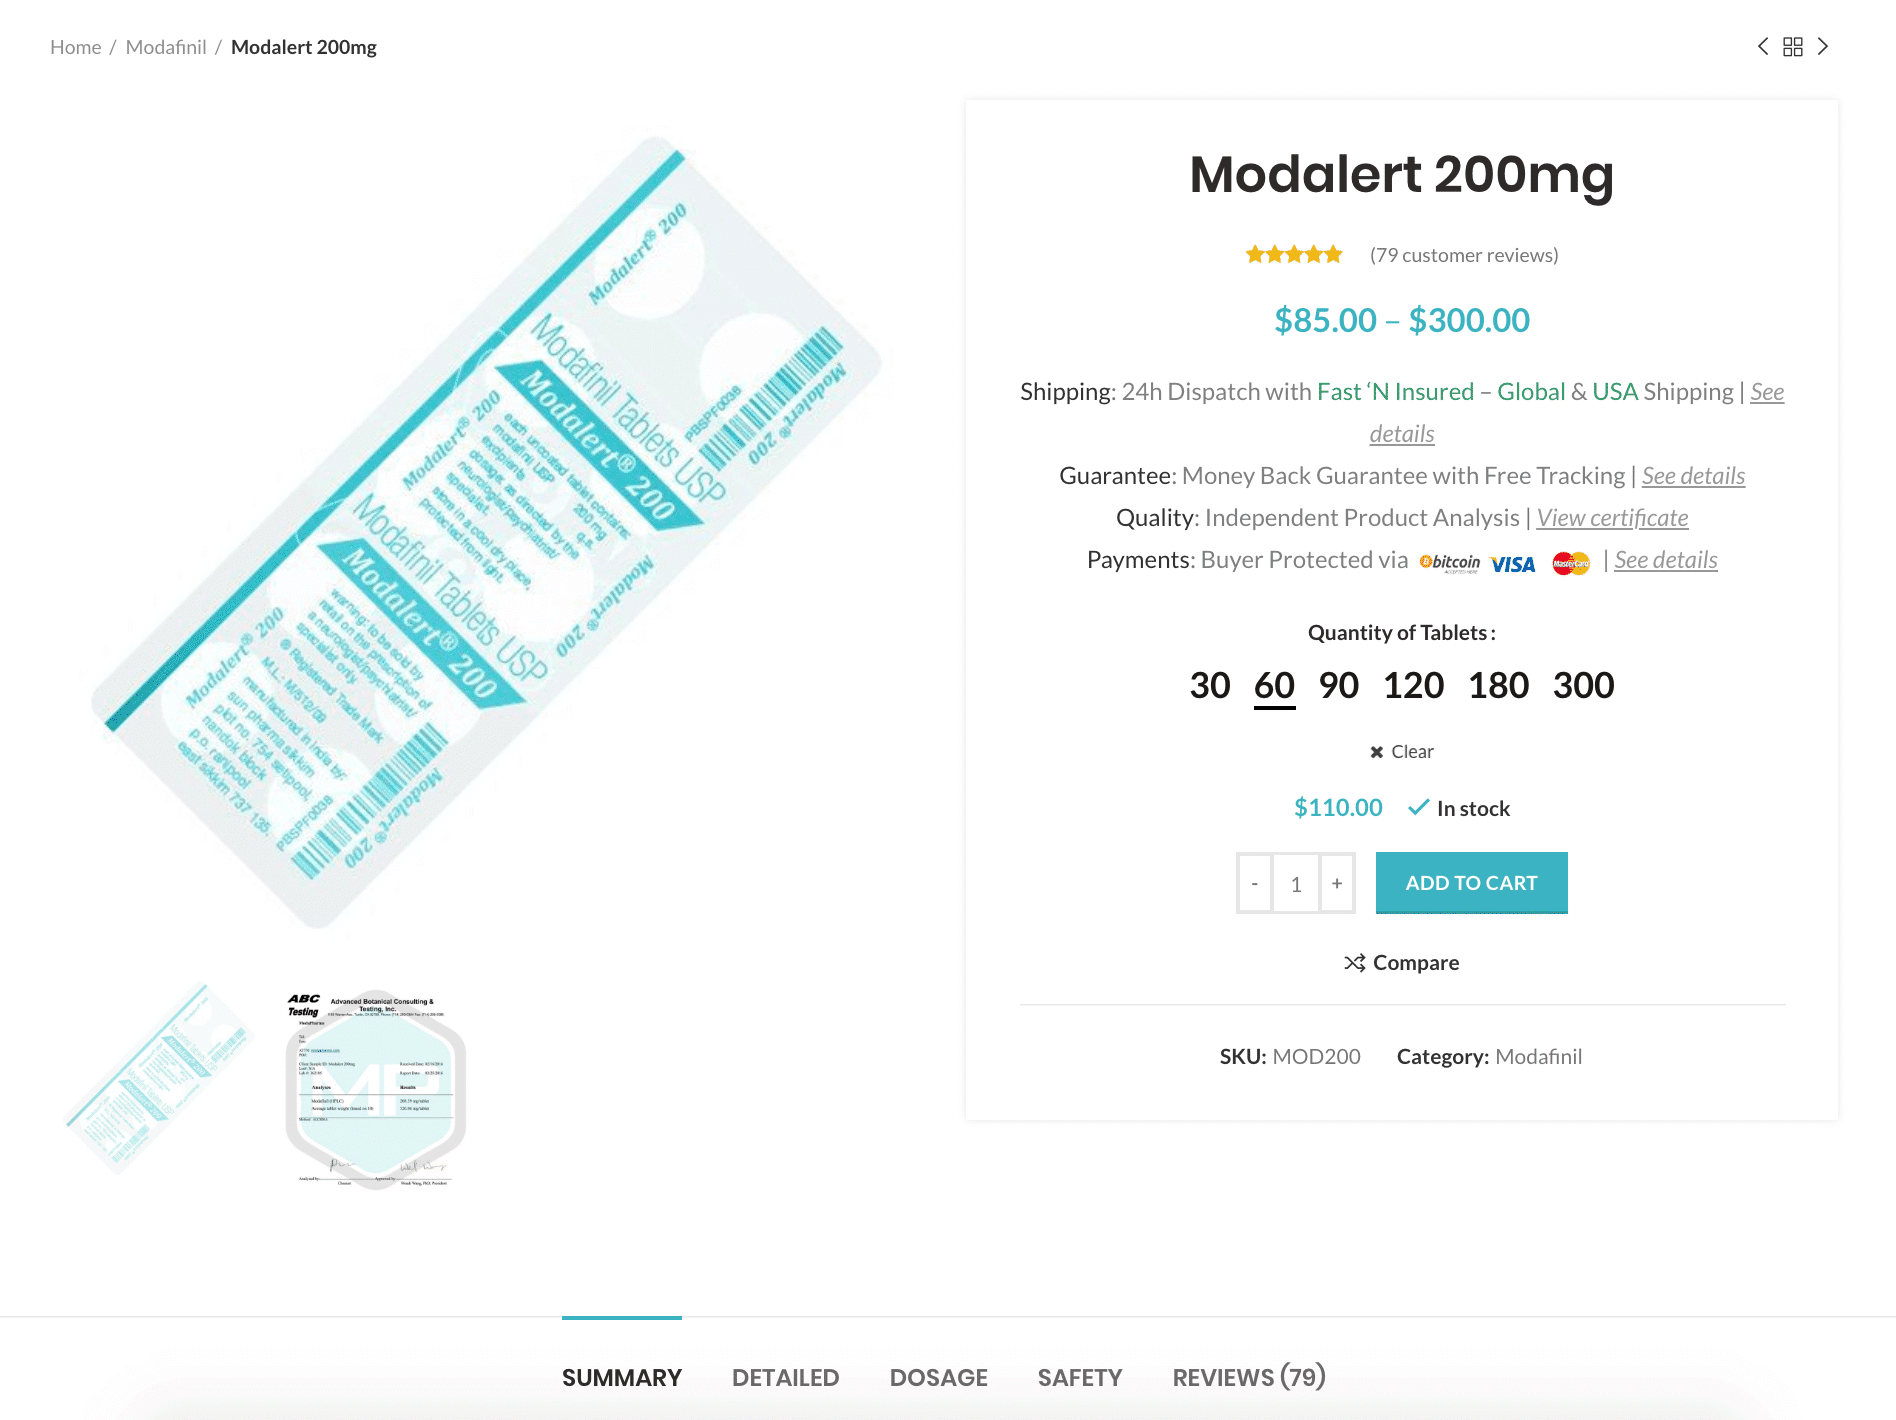Image resolution: width=1896 pixels, height=1420 pixels.
Task: Open the View certificate link
Action: coord(1612,518)
